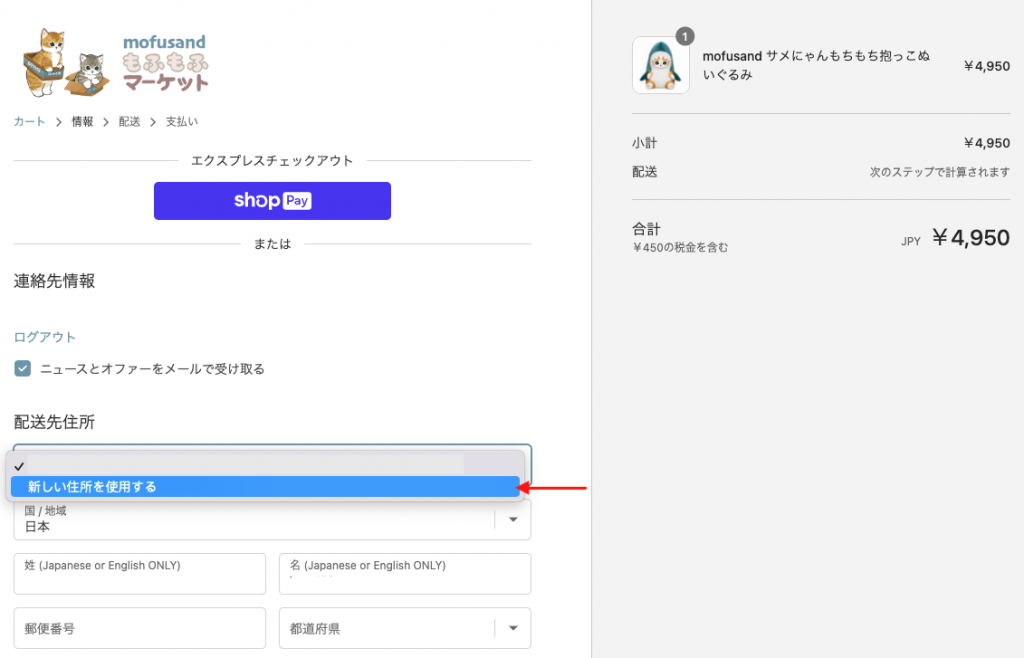Select the 情報 breadcrumb step
The image size is (1024, 658).
point(82,122)
